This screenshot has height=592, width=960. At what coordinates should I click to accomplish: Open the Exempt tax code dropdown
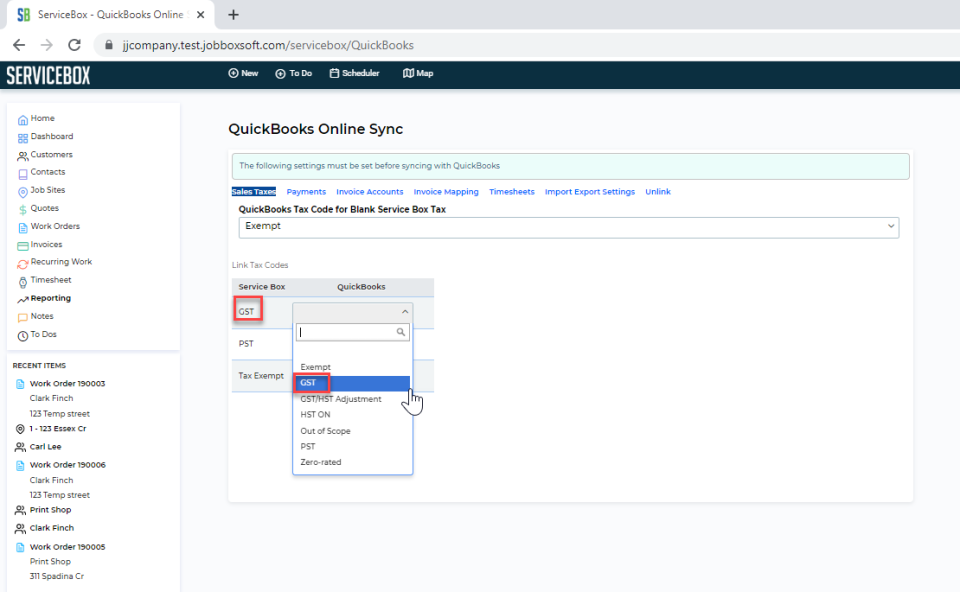click(x=569, y=227)
